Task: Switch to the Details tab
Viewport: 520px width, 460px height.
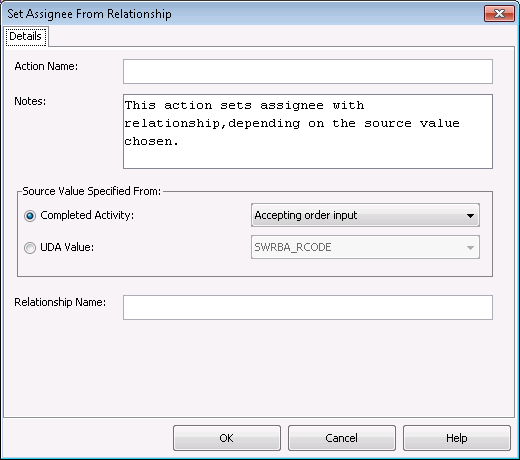Action: (x=26, y=36)
